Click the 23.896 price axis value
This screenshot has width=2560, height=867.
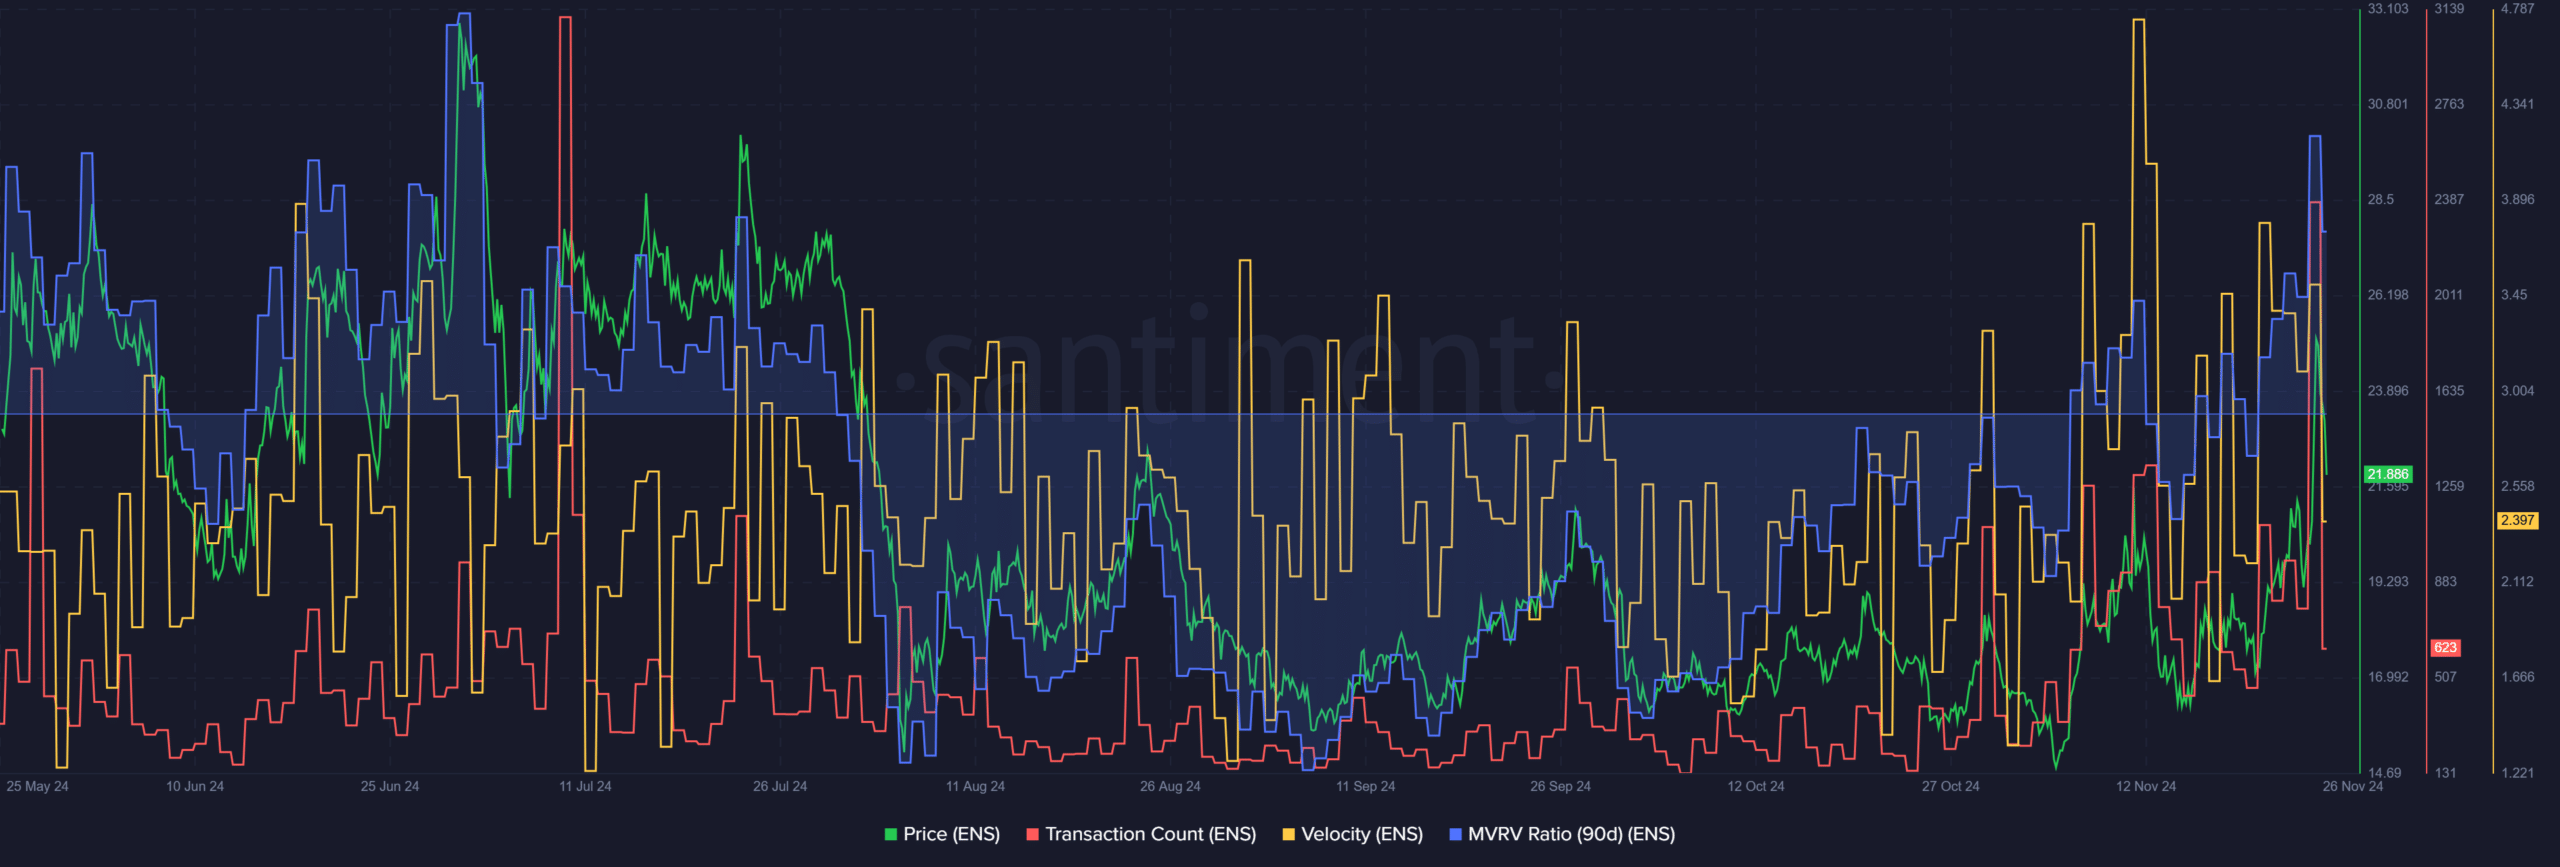pos(2388,391)
